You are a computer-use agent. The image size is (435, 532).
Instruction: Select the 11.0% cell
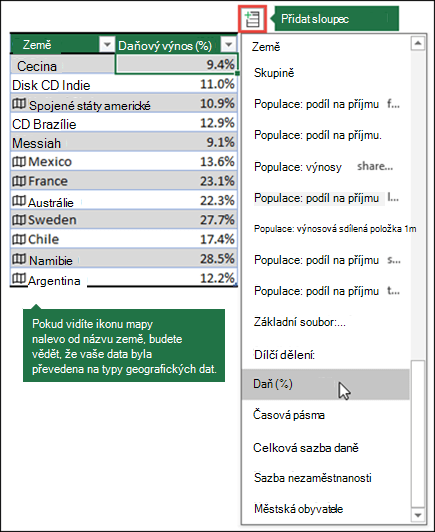[x=176, y=84]
